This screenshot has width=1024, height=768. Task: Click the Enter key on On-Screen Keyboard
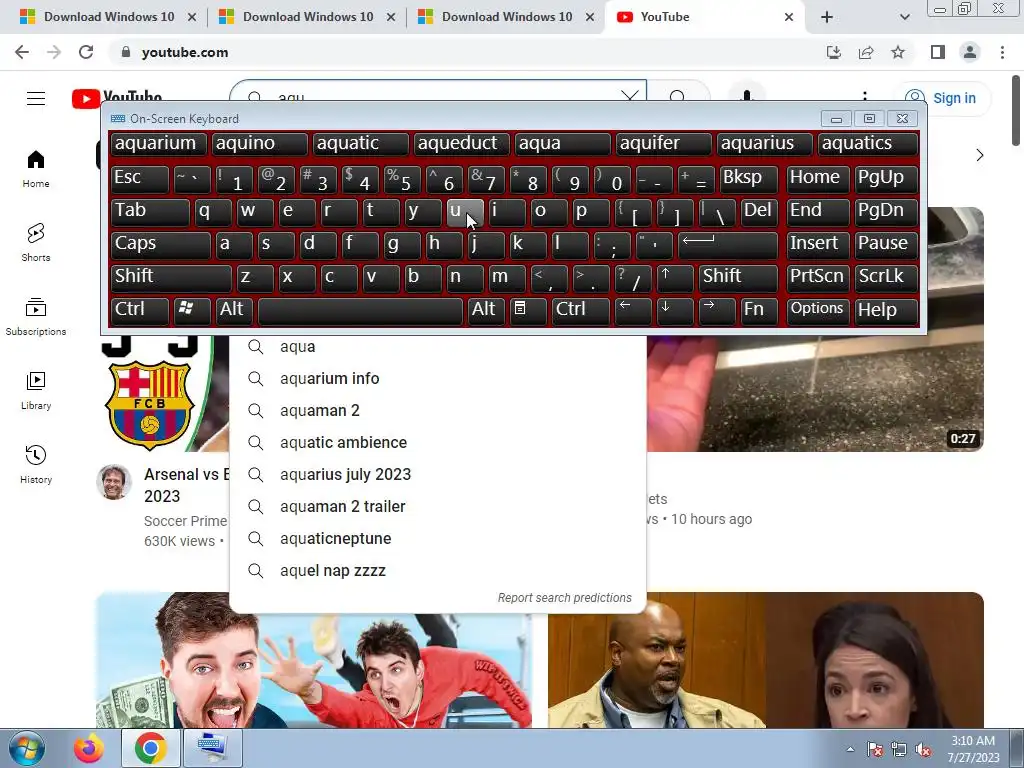[728, 244]
